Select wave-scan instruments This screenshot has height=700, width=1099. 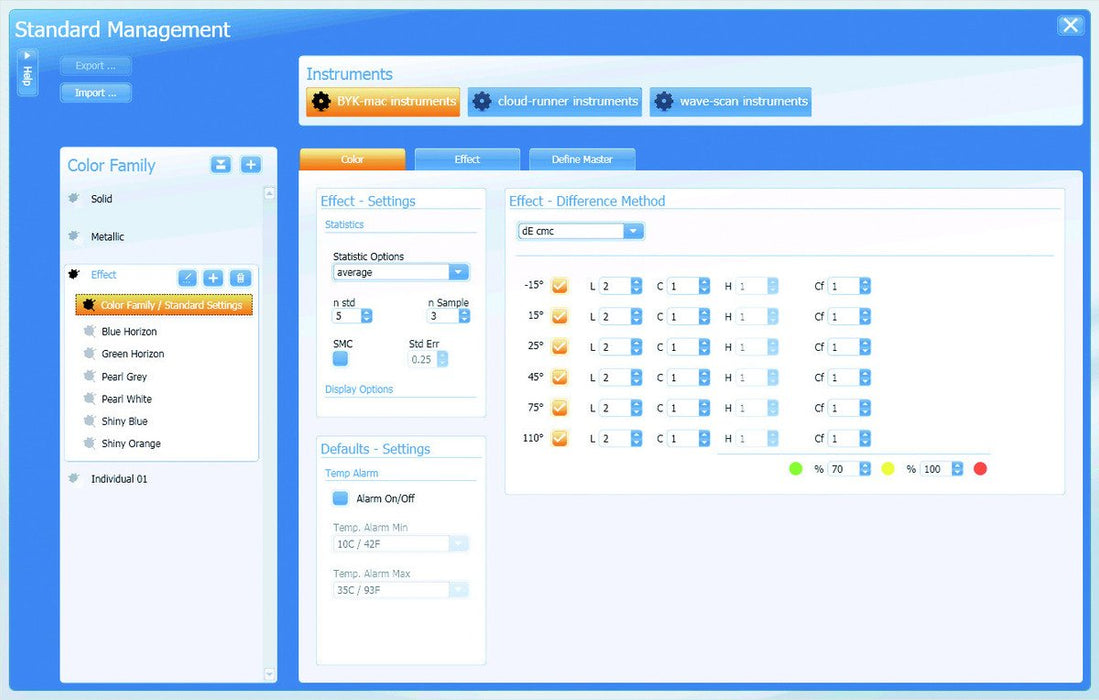pyautogui.click(x=730, y=101)
